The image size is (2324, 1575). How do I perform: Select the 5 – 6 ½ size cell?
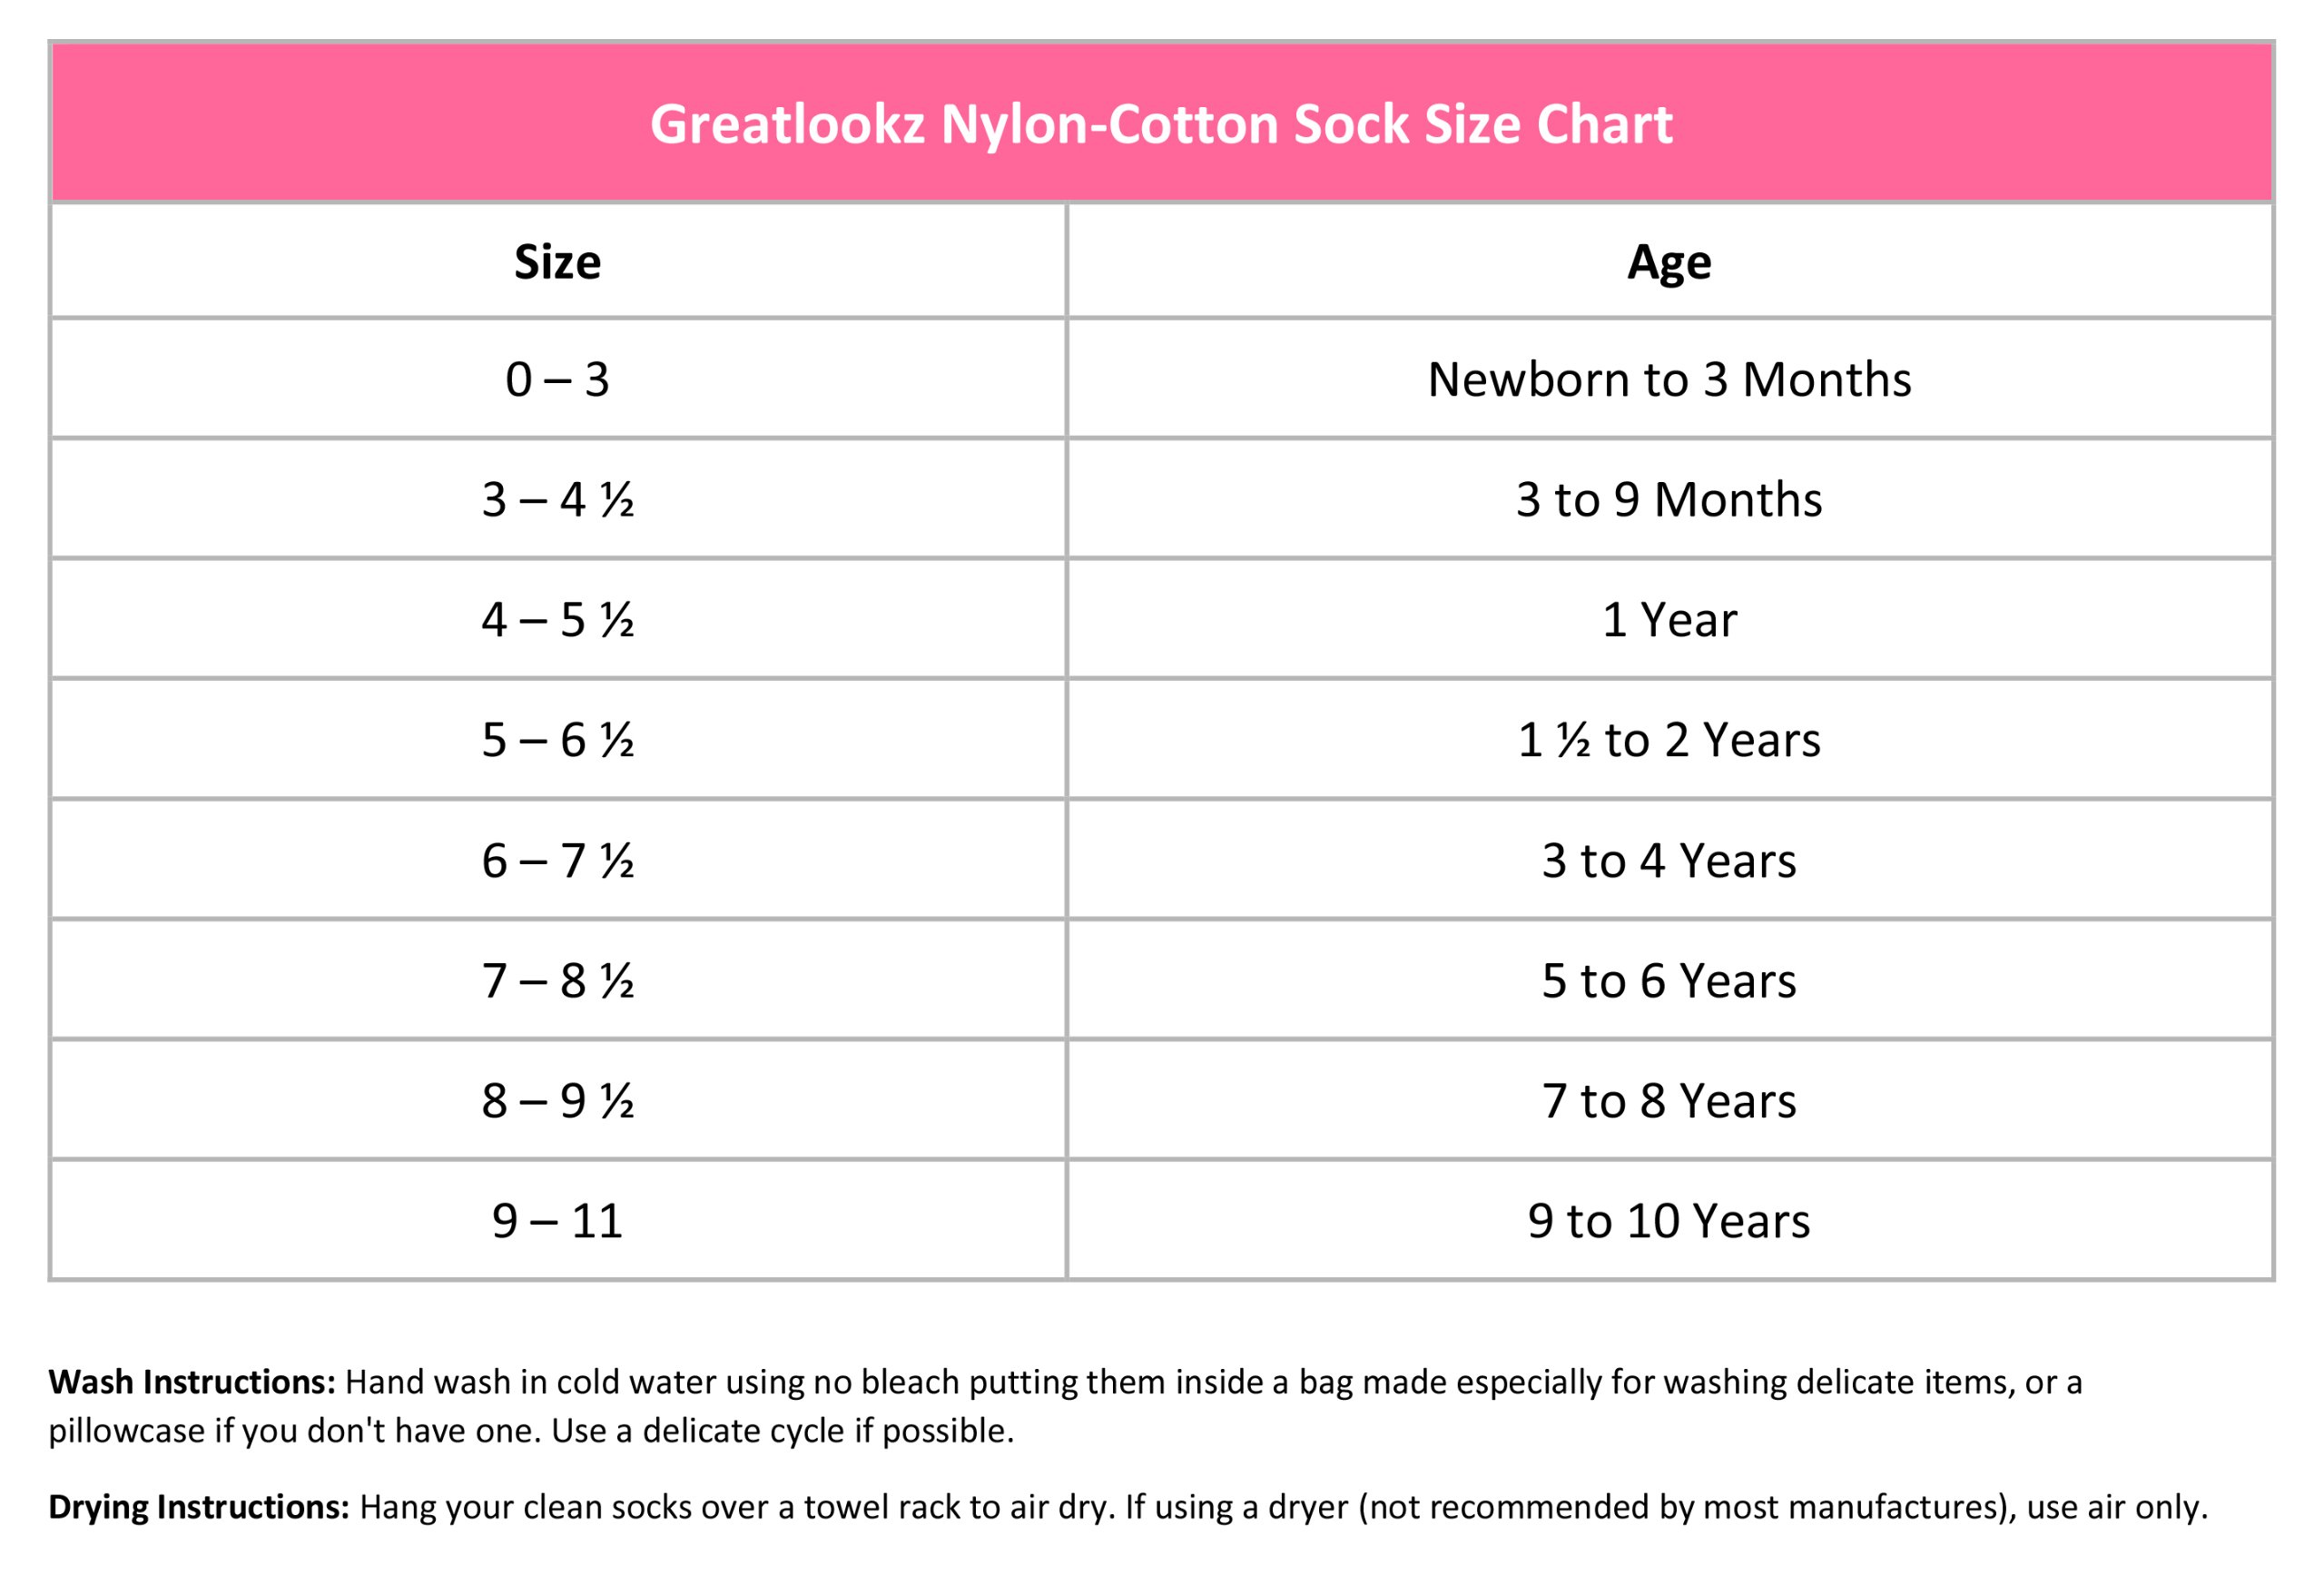coord(557,740)
